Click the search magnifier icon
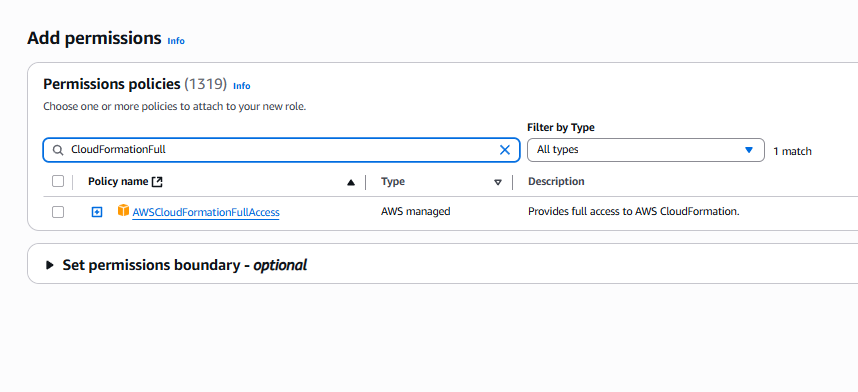This screenshot has height=392, width=858. pyautogui.click(x=58, y=150)
